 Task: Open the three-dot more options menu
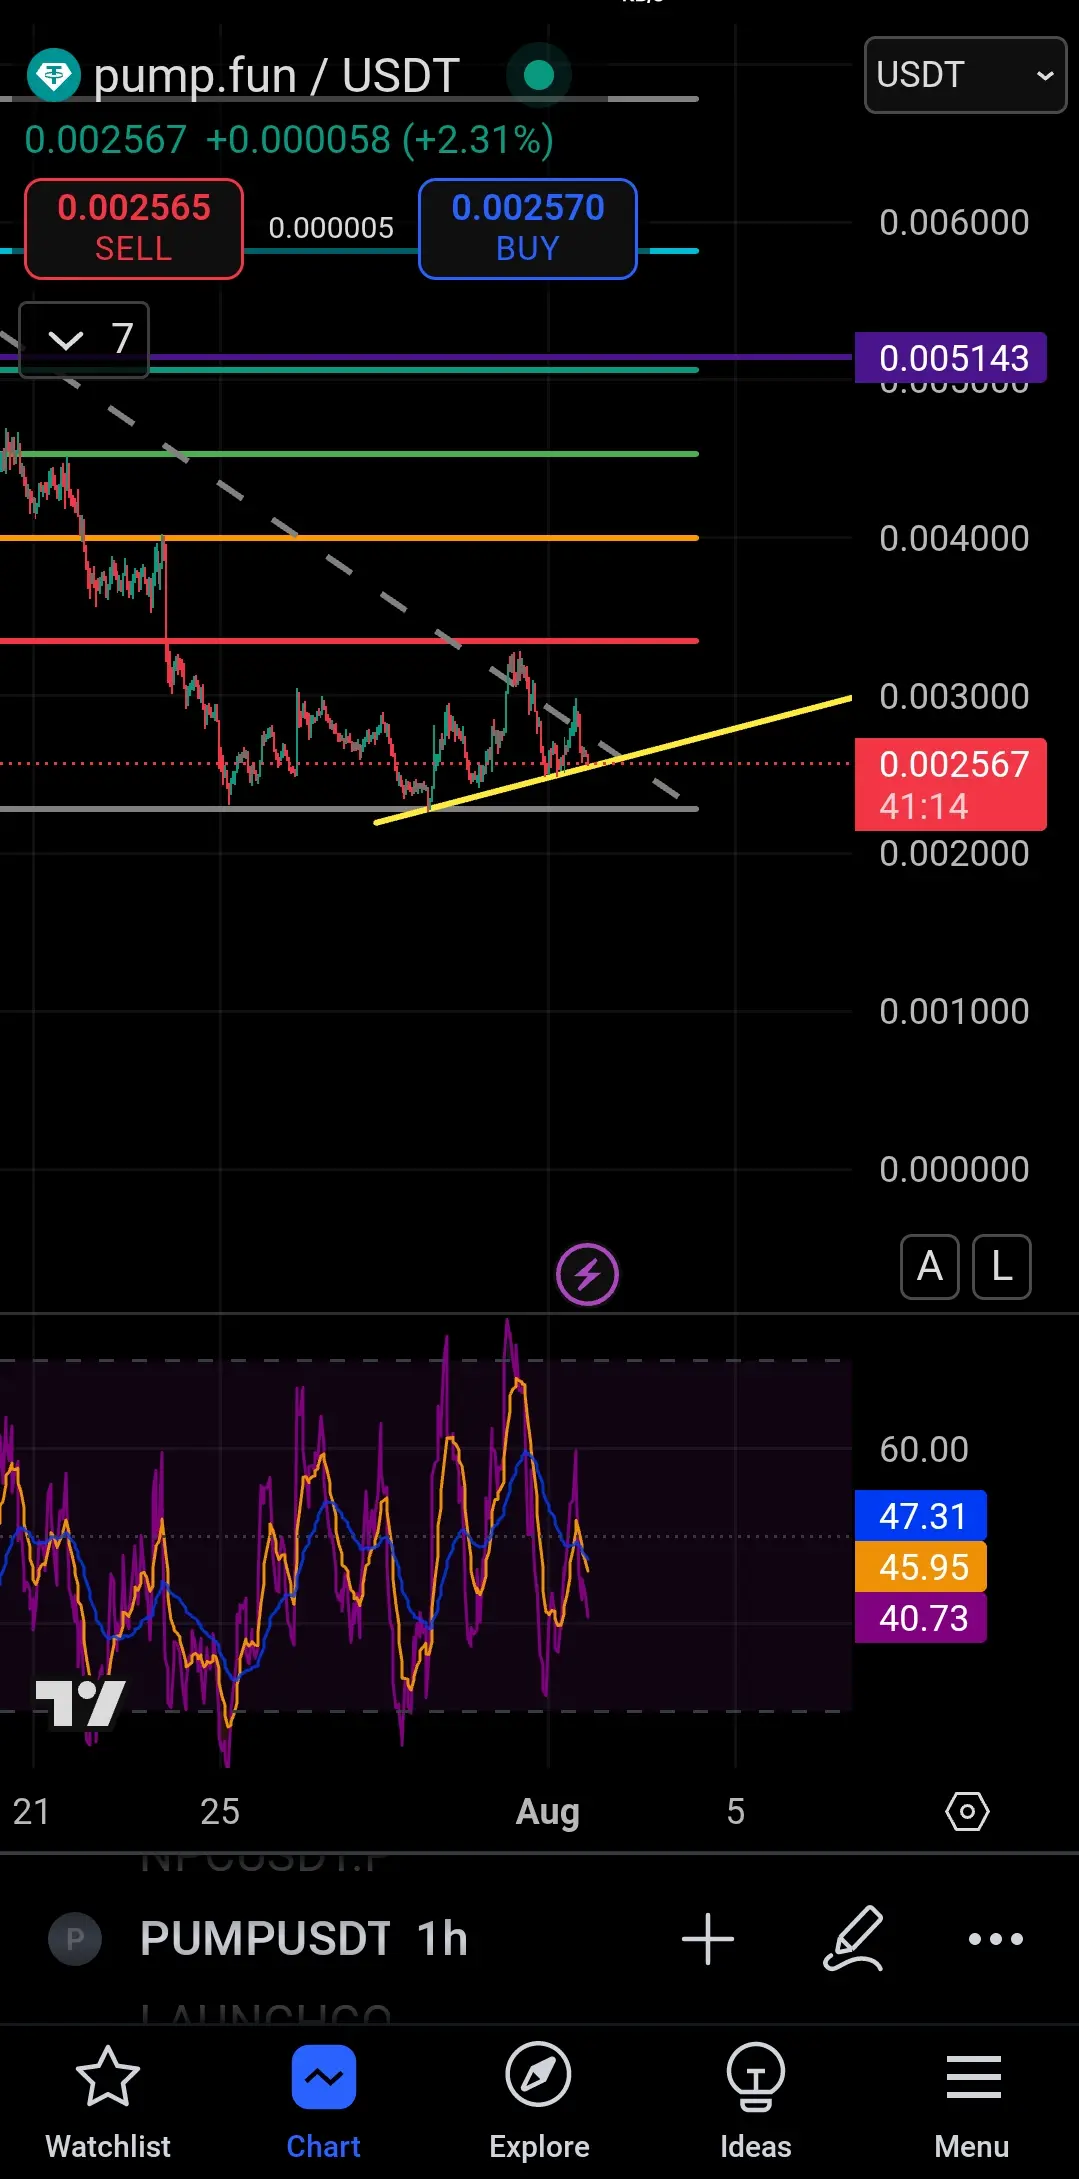click(x=996, y=1939)
